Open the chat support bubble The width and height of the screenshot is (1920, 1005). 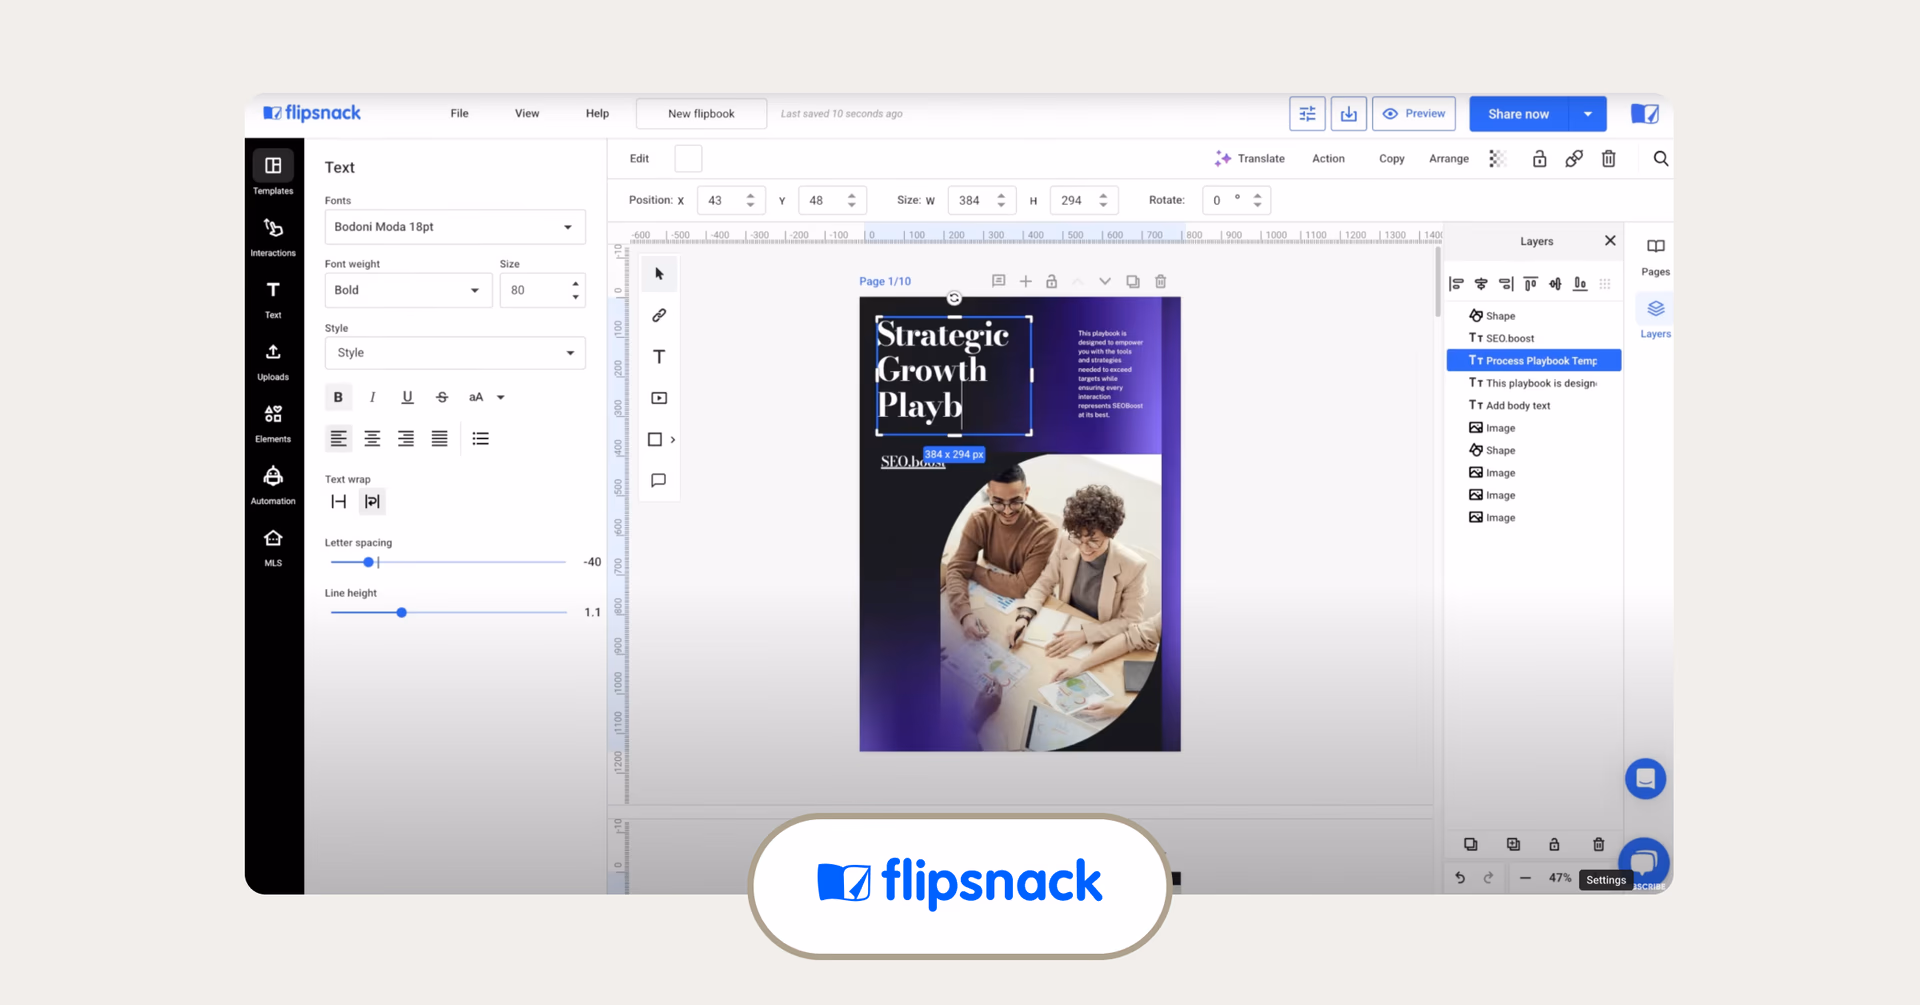click(1646, 779)
